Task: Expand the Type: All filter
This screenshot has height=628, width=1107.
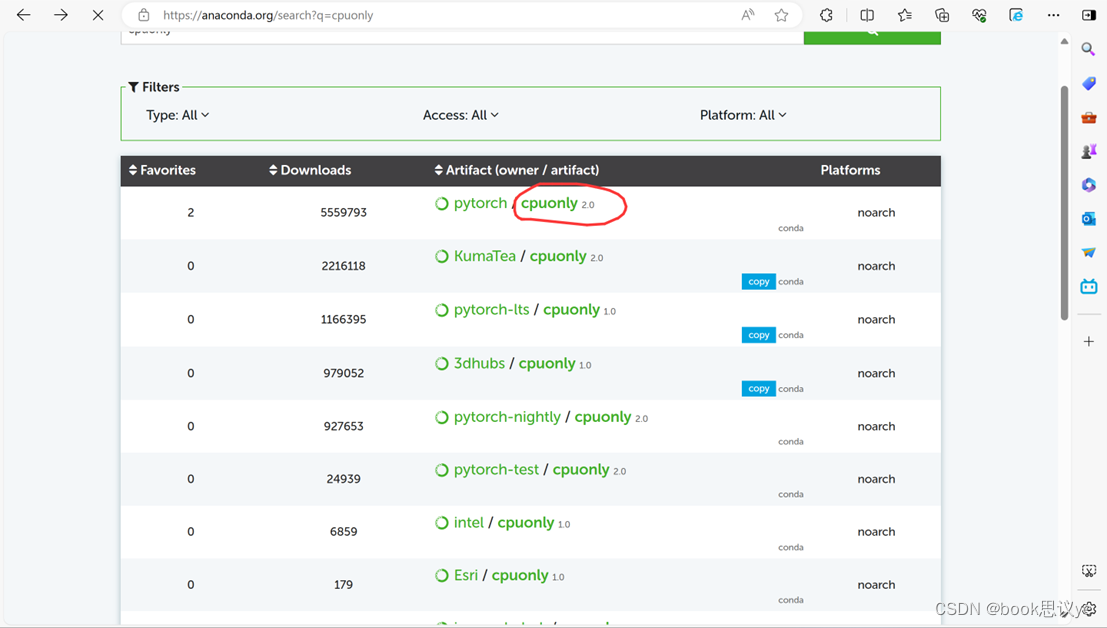Action: [177, 115]
